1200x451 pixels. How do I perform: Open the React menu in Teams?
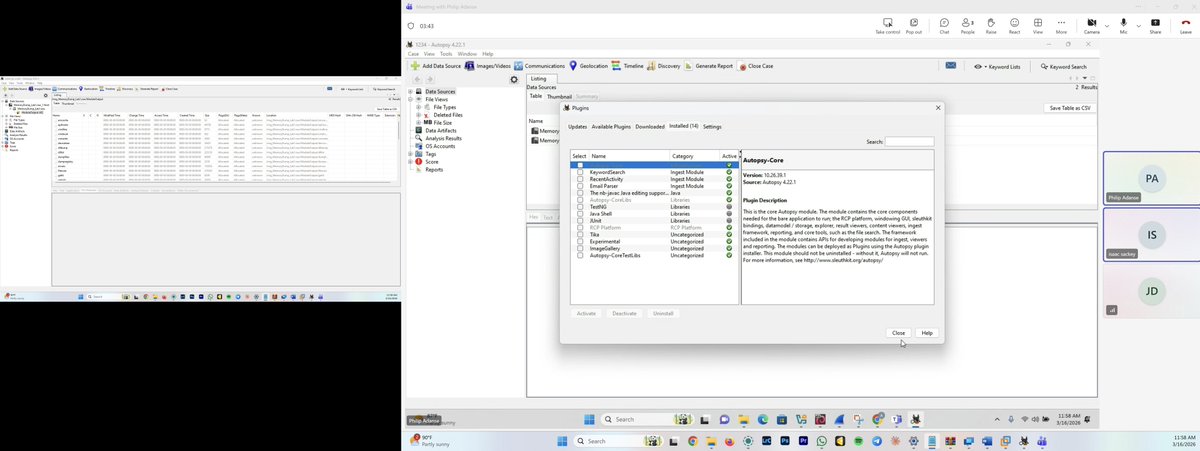[x=1014, y=25]
